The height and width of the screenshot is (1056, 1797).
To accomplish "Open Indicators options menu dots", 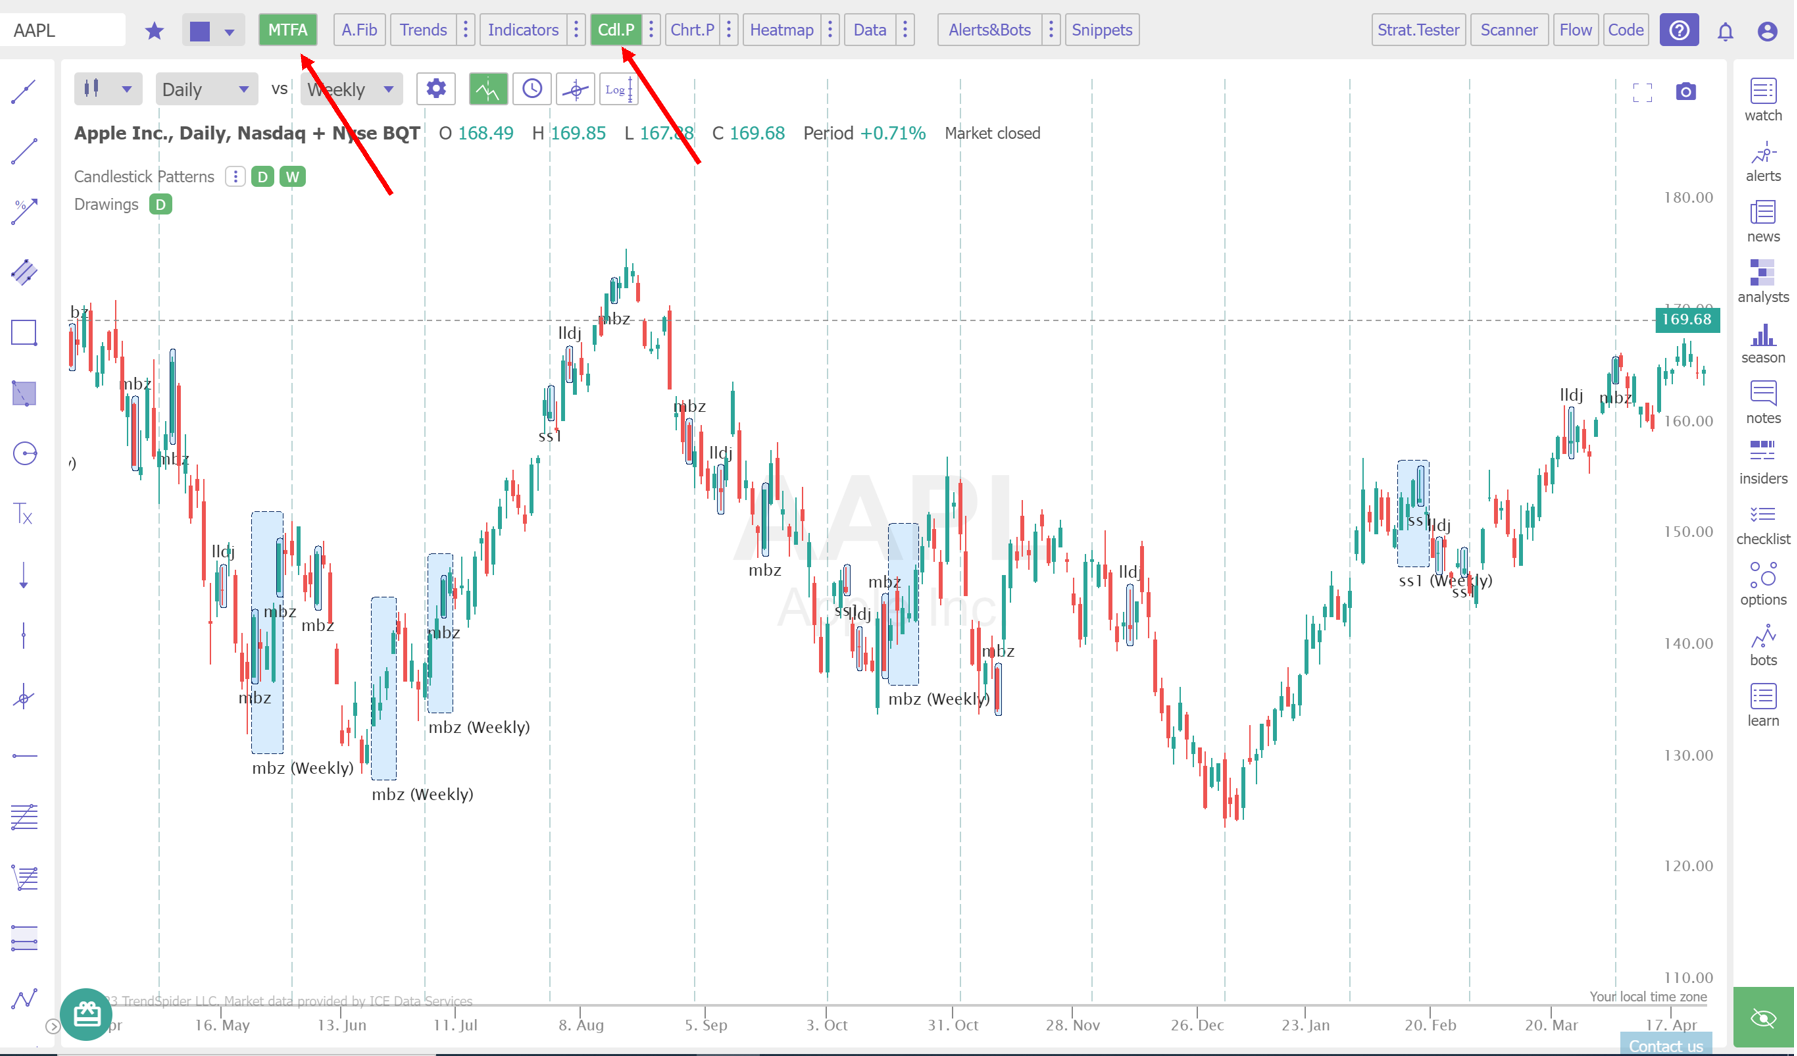I will click(576, 30).
